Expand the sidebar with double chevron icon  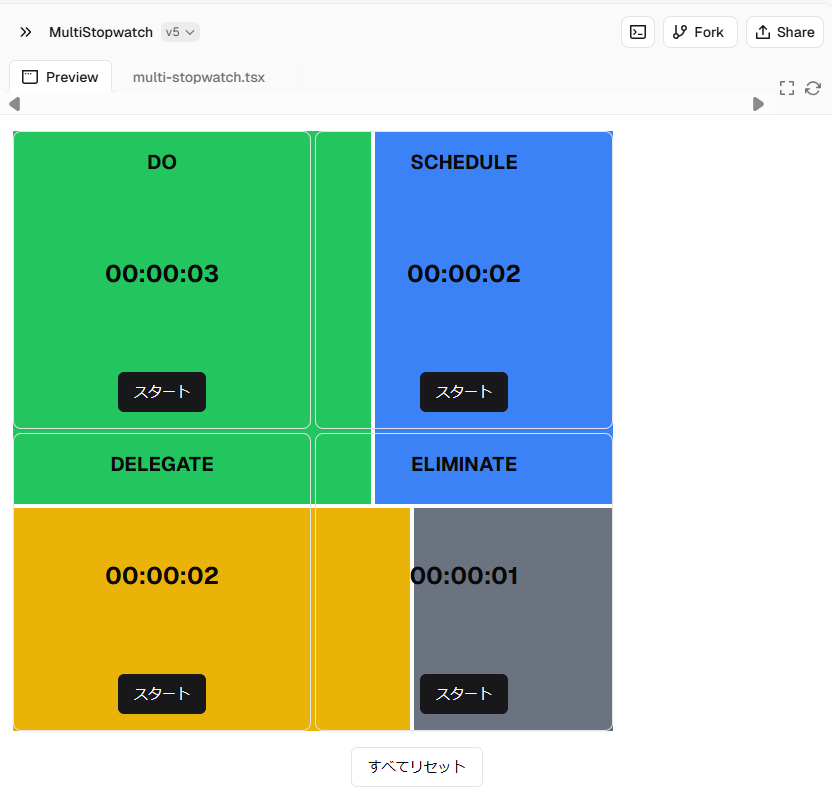(x=25, y=32)
